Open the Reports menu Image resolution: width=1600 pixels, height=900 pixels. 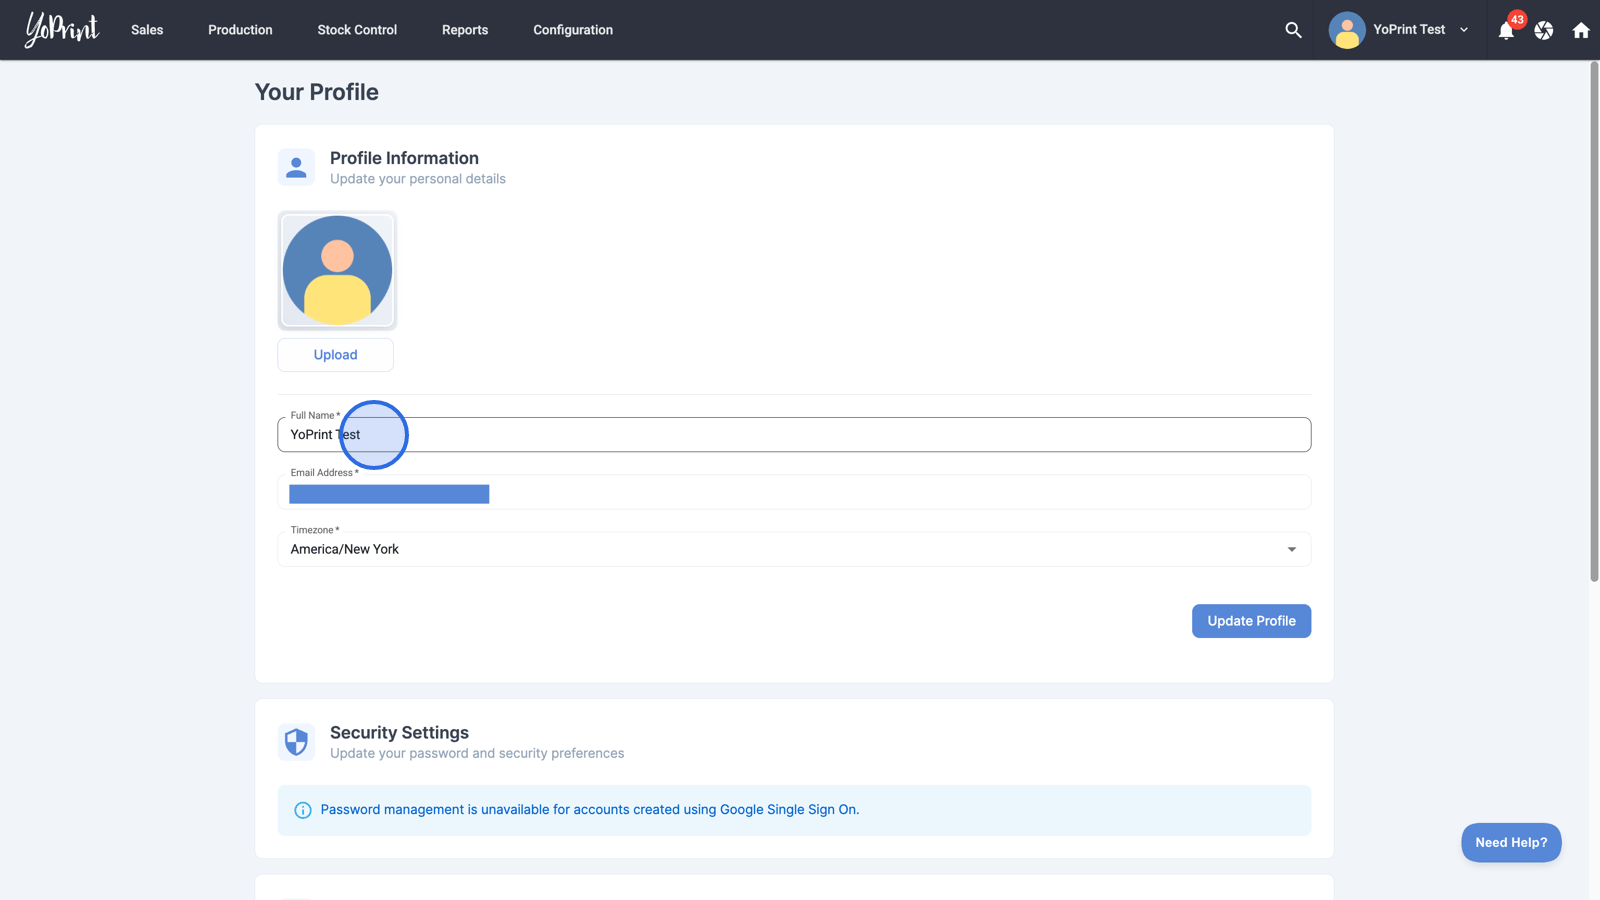(x=465, y=30)
